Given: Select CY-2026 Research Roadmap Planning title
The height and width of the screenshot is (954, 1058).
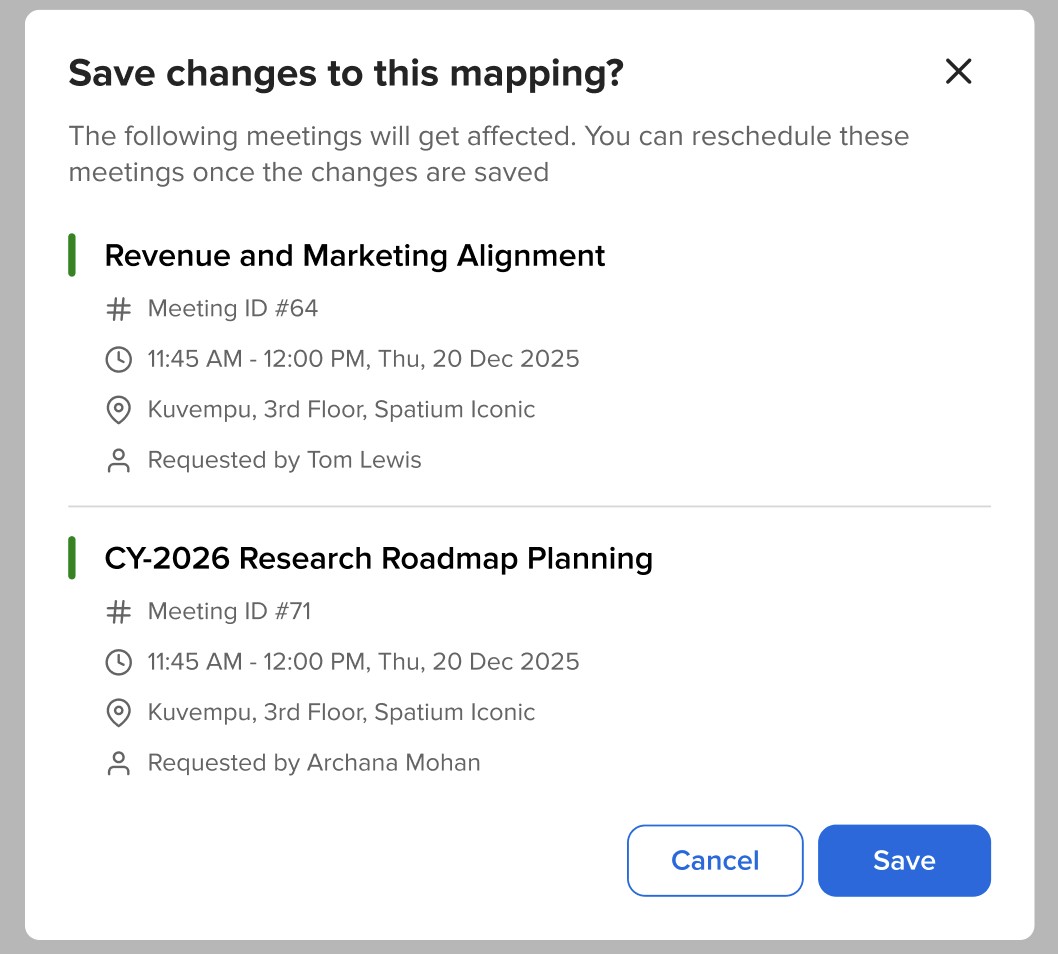Looking at the screenshot, I should point(378,558).
